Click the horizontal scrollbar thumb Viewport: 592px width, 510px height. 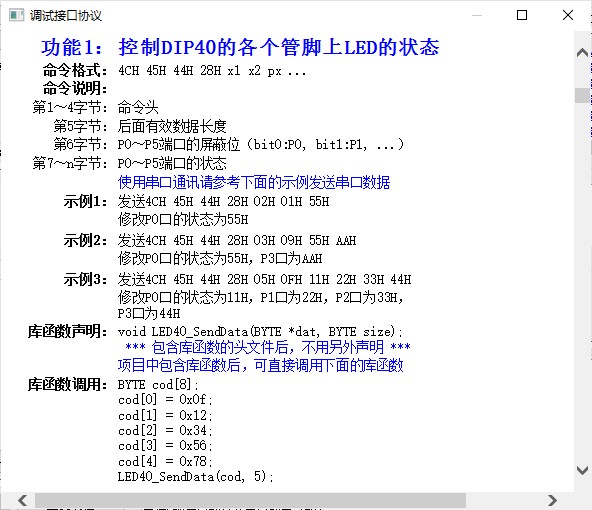[x=250, y=501]
